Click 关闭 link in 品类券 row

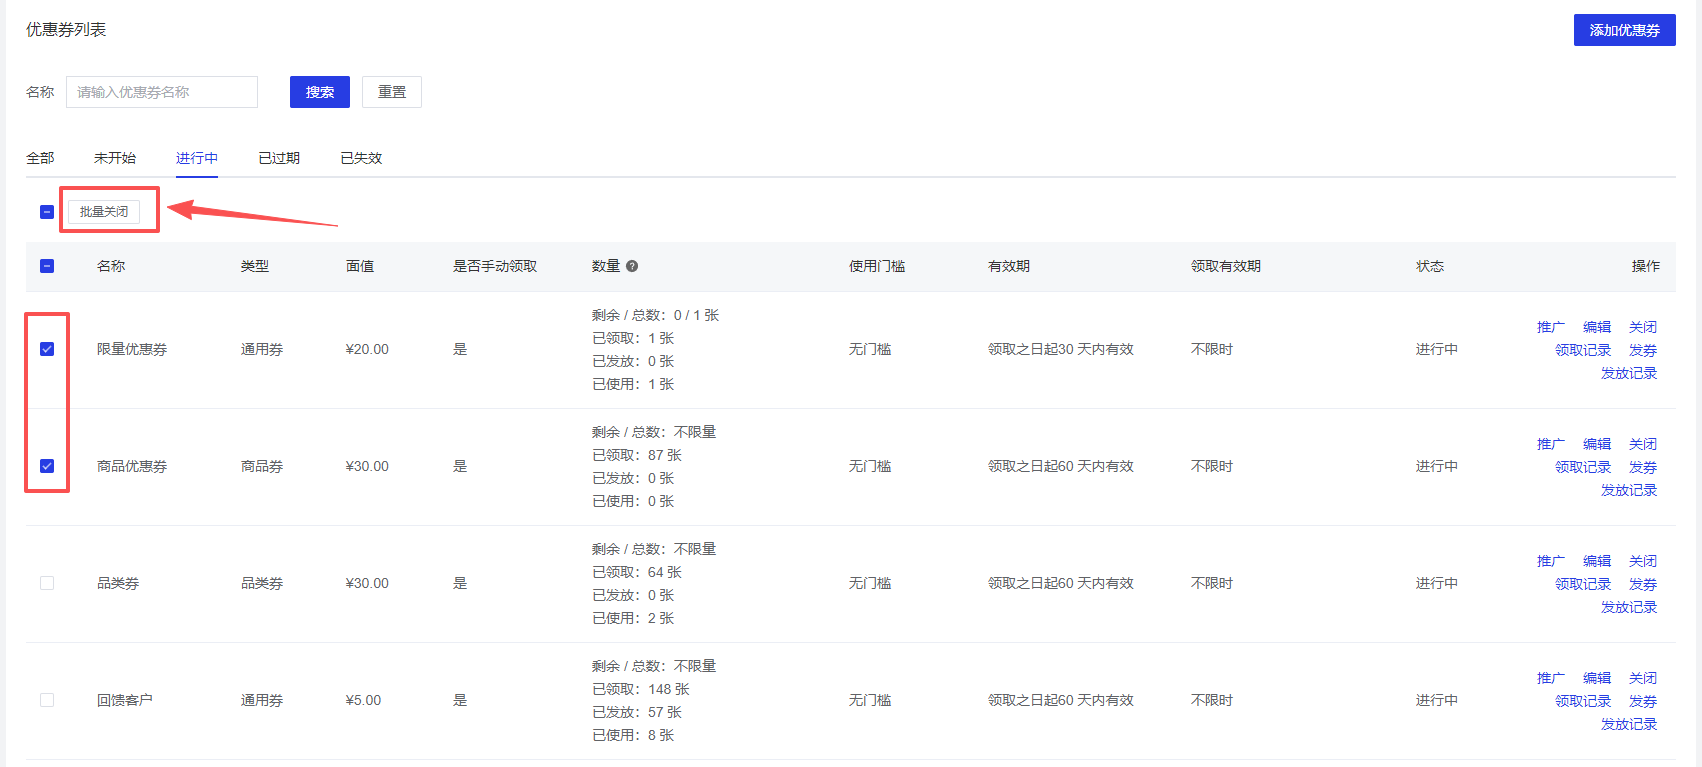(x=1643, y=561)
